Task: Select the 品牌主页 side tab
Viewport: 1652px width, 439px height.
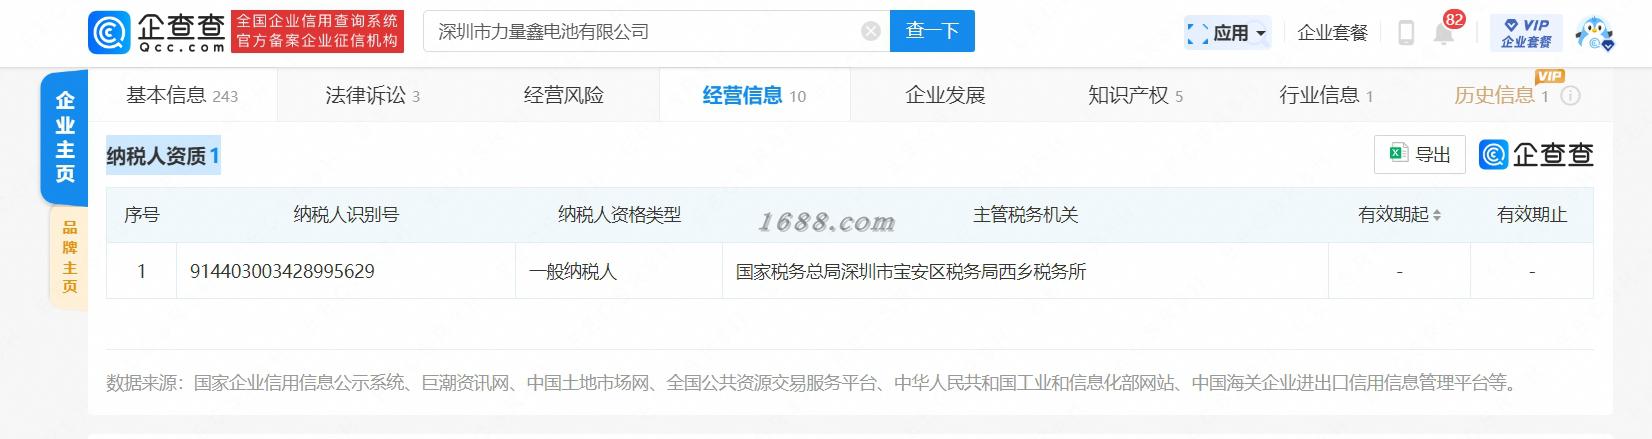Action: tap(69, 257)
